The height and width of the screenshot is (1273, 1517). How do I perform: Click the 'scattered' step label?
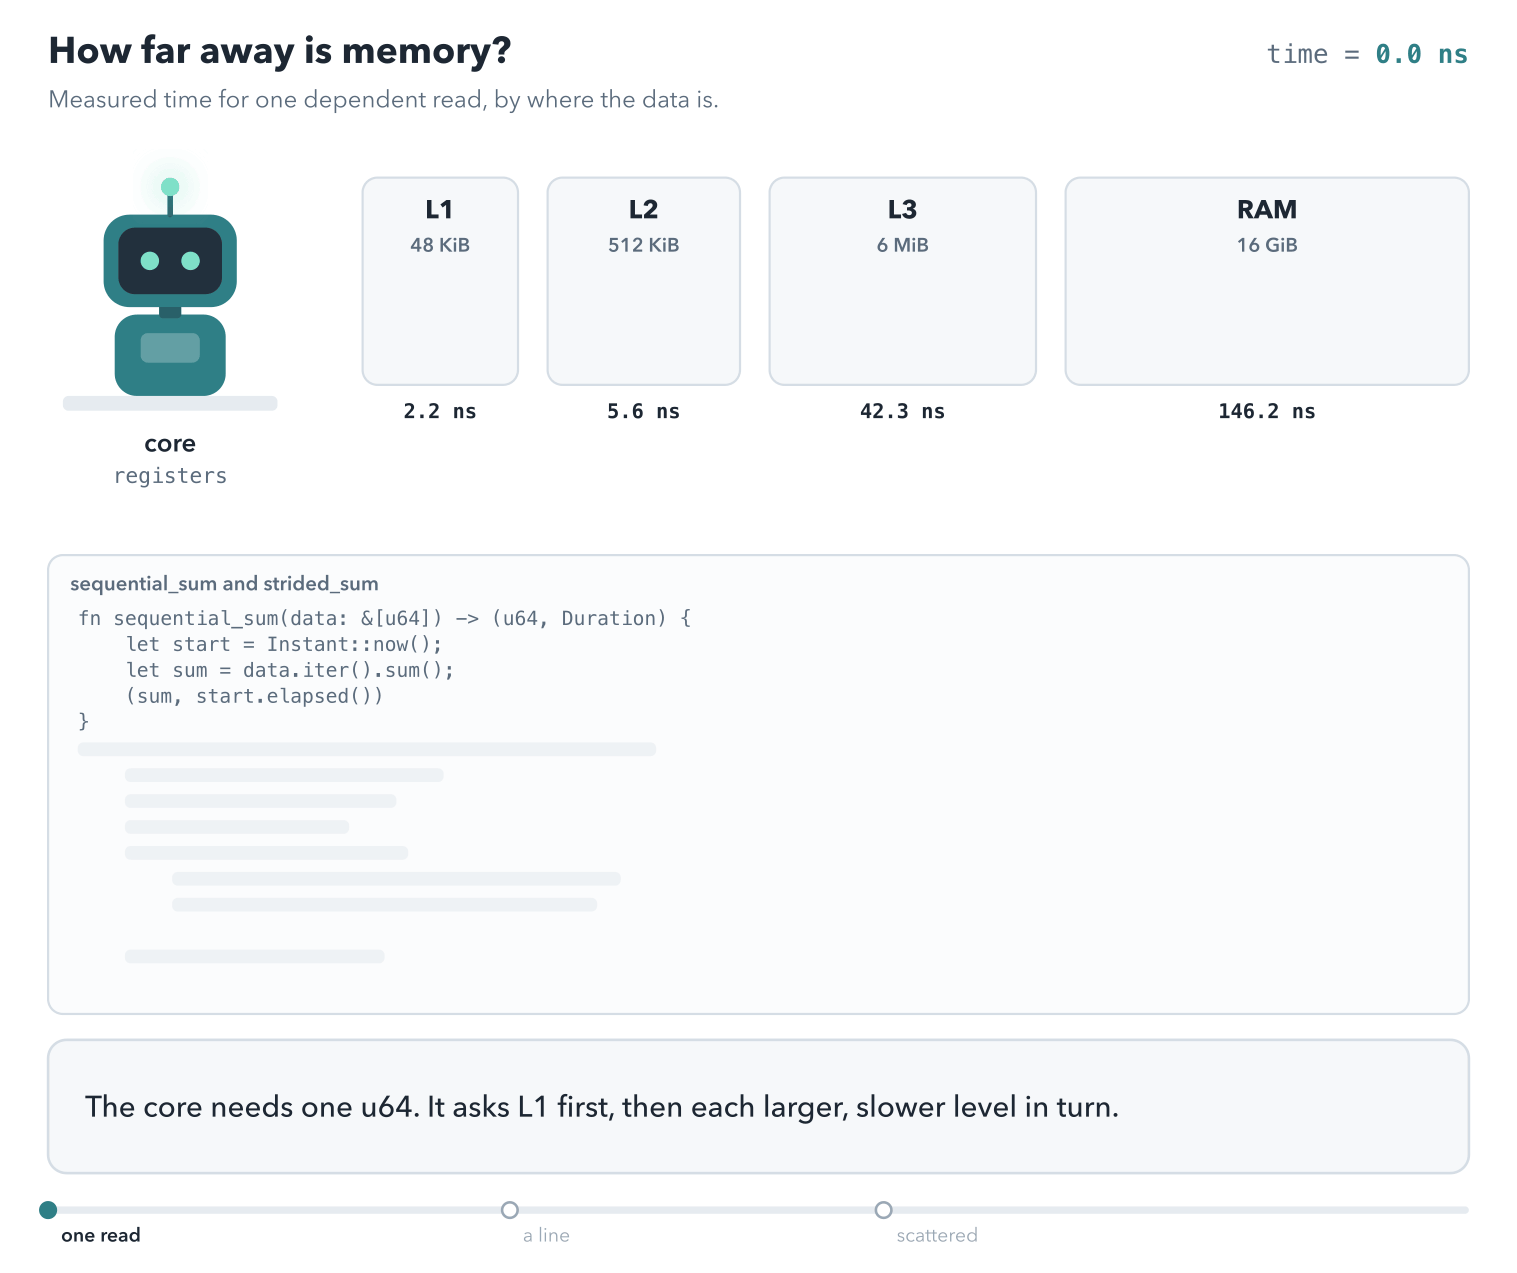[x=937, y=1235]
